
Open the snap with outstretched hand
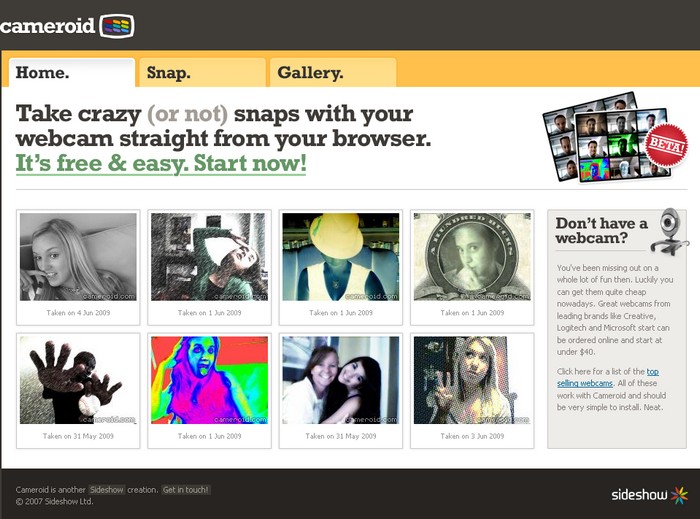[x=79, y=380]
